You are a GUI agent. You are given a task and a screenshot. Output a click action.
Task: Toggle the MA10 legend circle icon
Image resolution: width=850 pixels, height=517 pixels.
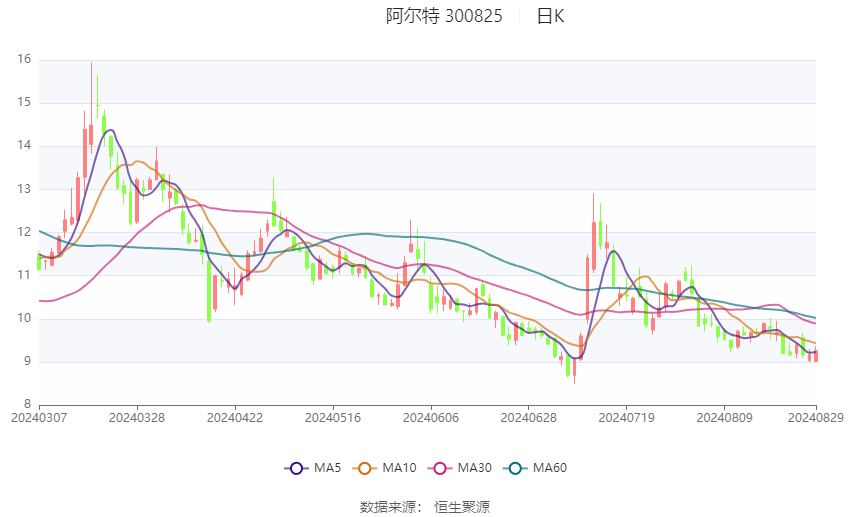coord(365,468)
